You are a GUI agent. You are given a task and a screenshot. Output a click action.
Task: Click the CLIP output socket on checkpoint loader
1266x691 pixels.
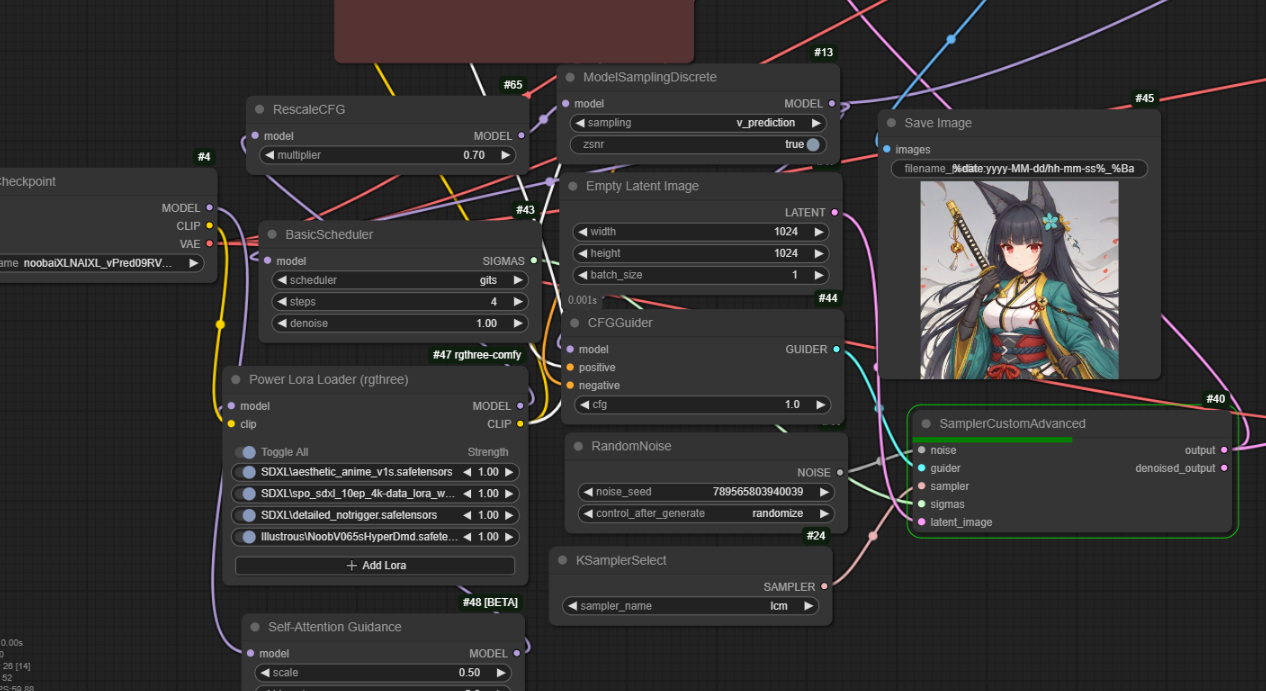pos(209,226)
